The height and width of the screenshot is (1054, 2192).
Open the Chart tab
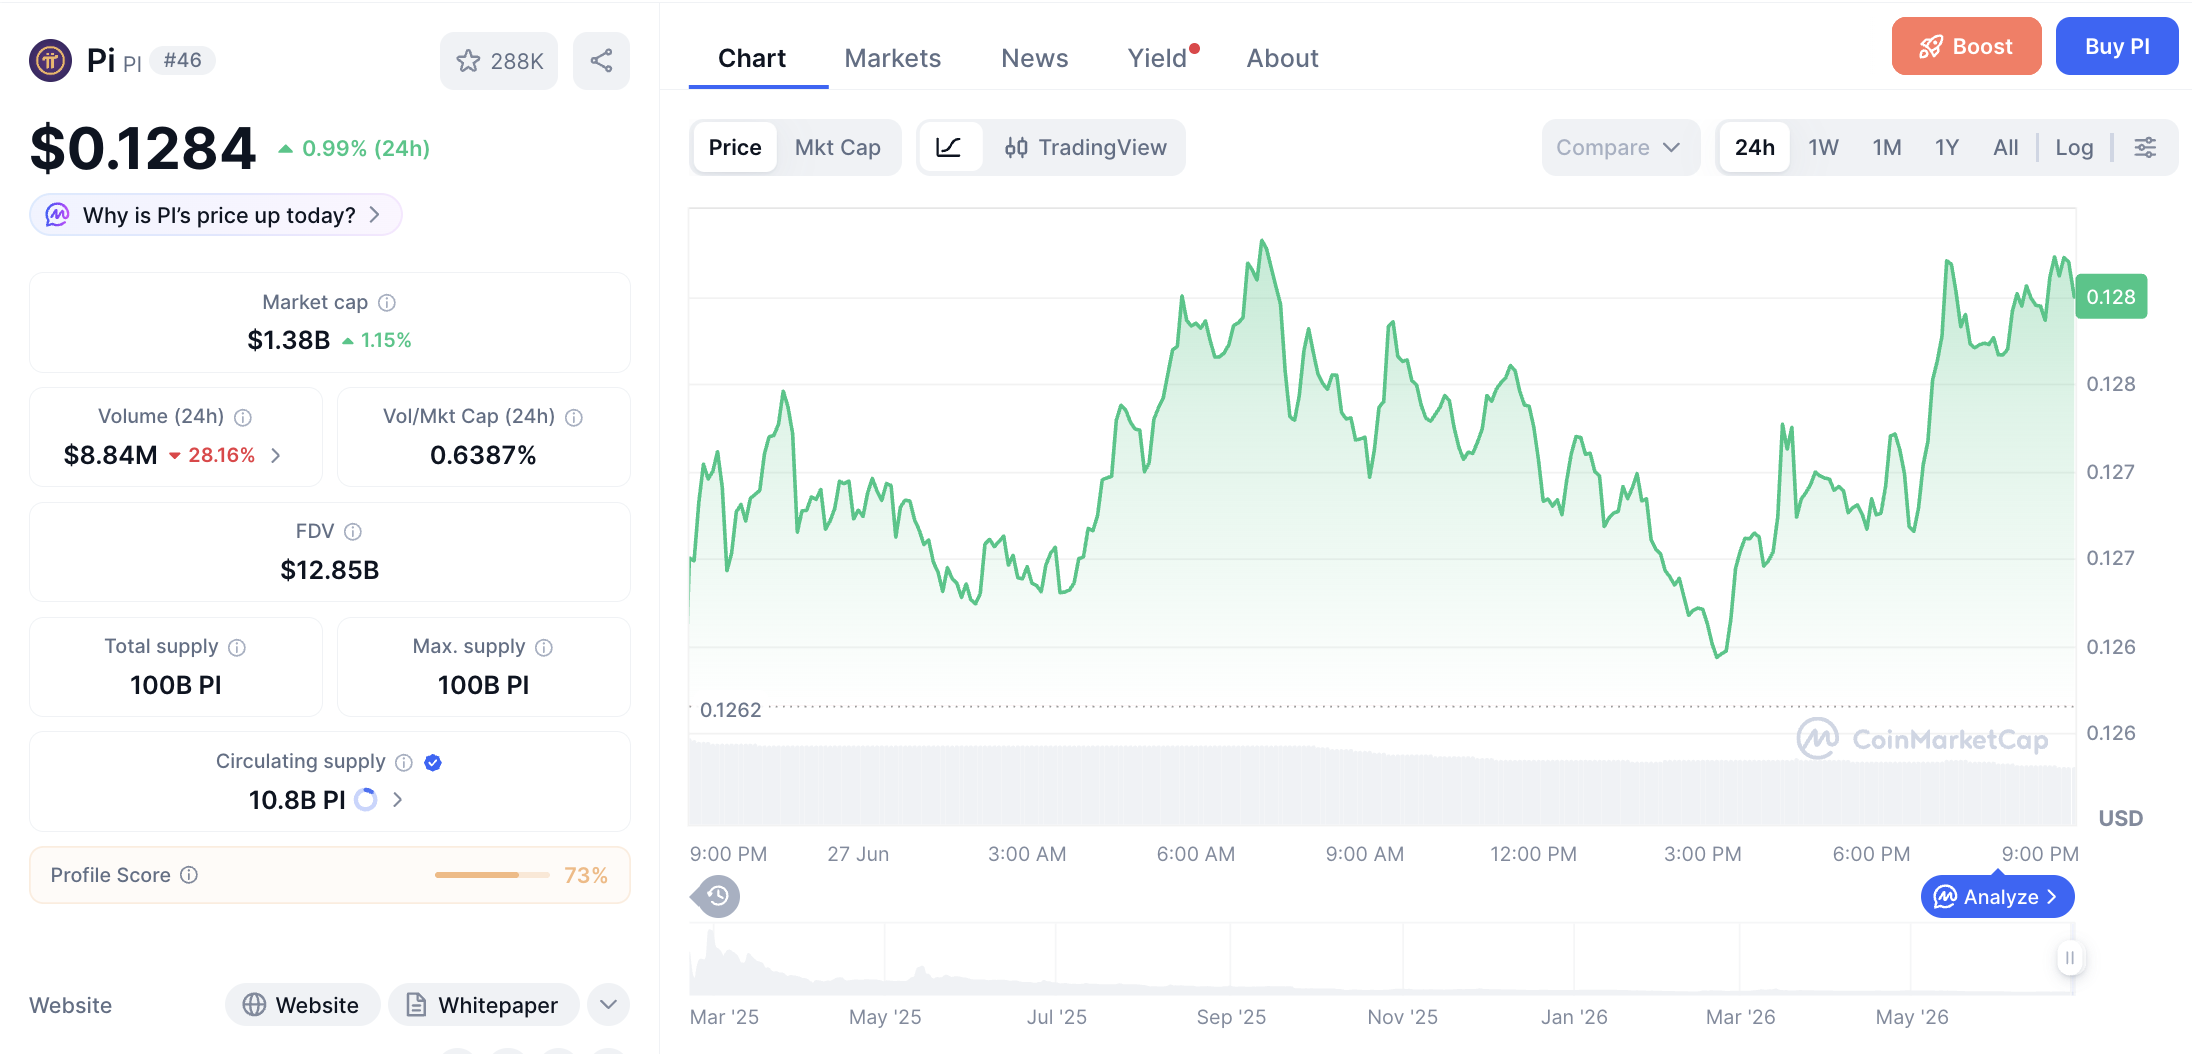[752, 58]
